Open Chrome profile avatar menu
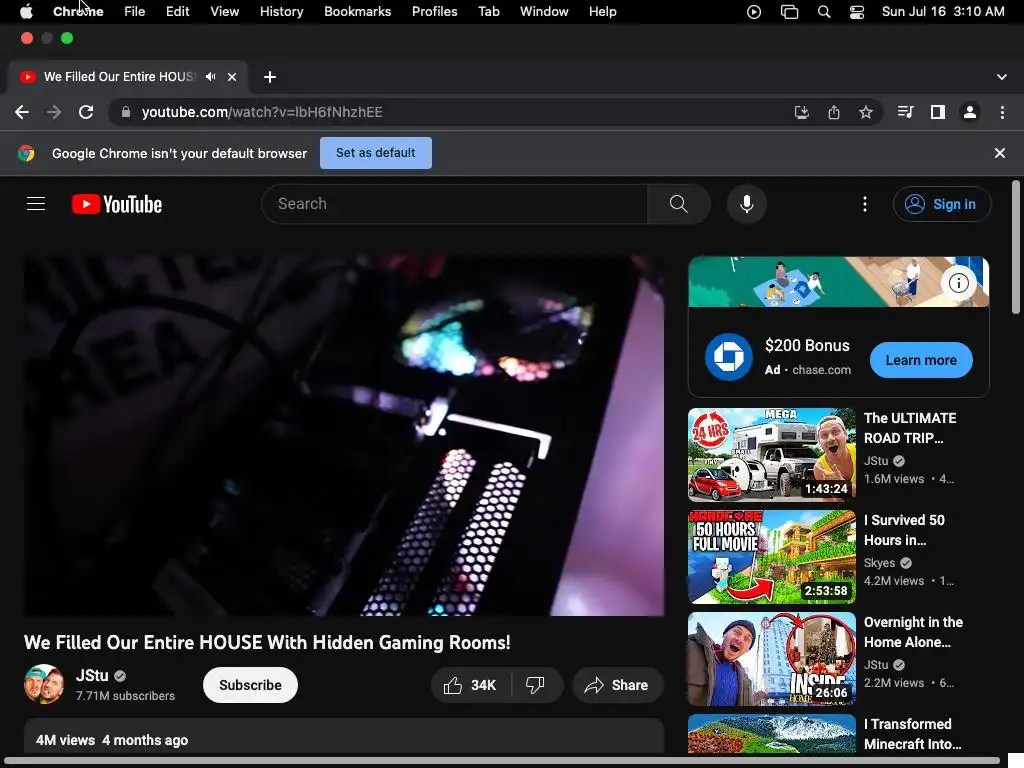This screenshot has height=768, width=1024. [x=970, y=112]
